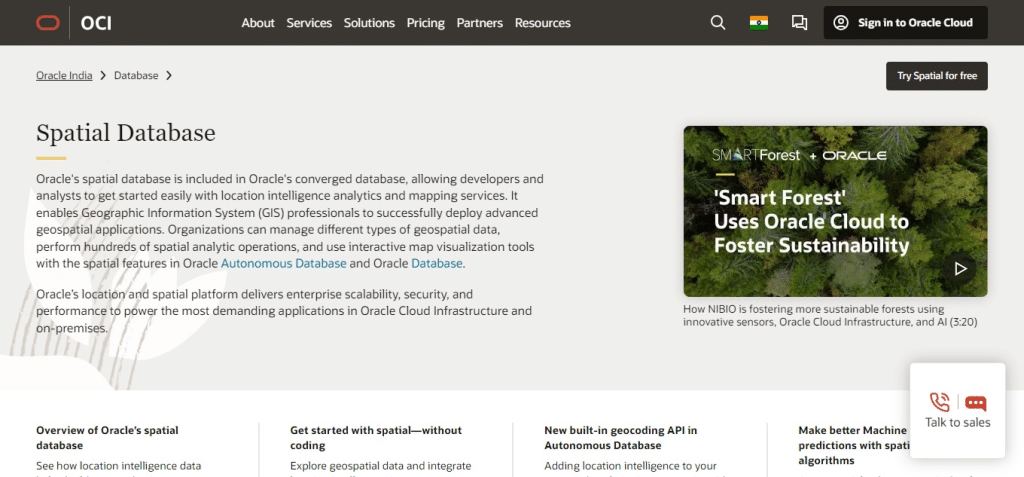Open the chat bubbles icon in header
This screenshot has height=477, width=1024.
pos(799,23)
